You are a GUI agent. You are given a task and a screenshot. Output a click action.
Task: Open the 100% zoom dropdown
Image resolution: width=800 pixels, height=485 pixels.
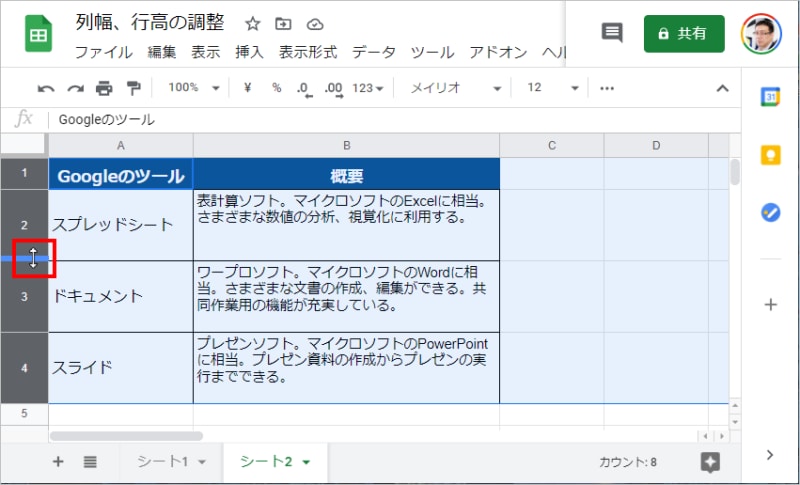[193, 88]
